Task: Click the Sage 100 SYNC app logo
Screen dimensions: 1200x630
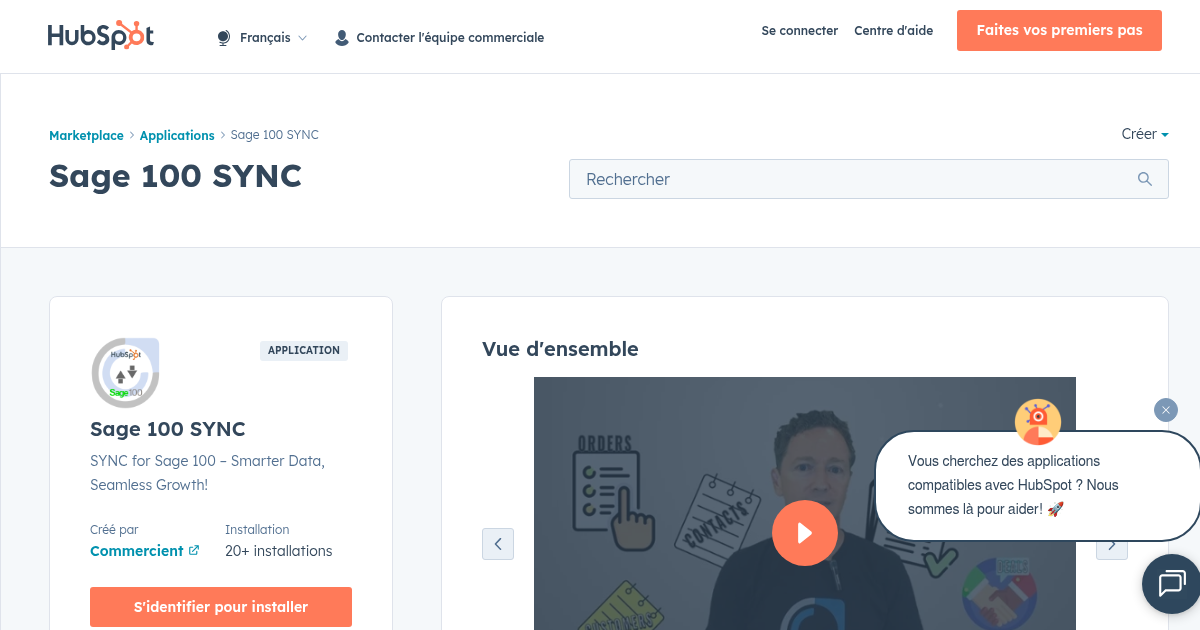Action: tap(125, 372)
